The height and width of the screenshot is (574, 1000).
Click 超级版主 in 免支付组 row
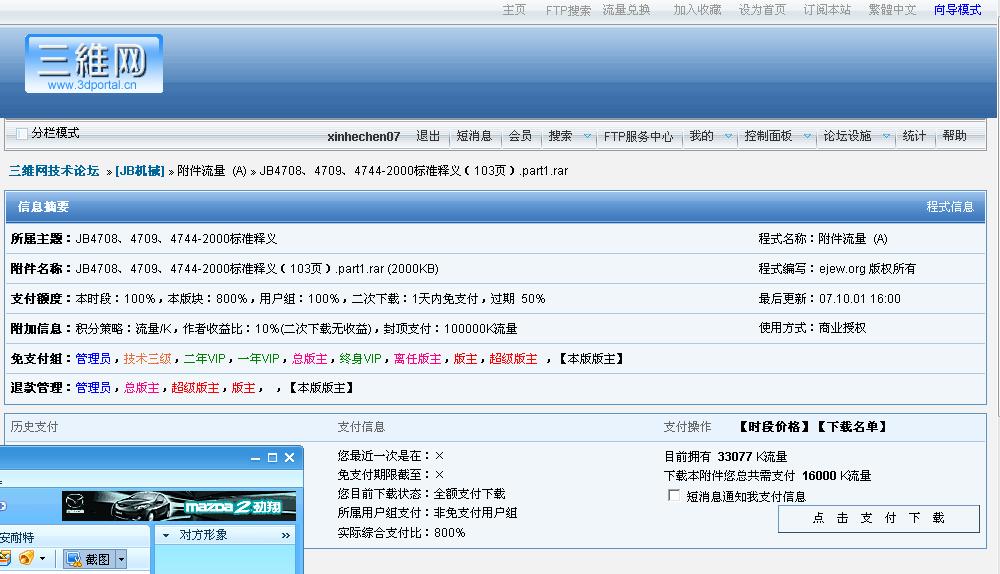(513, 358)
